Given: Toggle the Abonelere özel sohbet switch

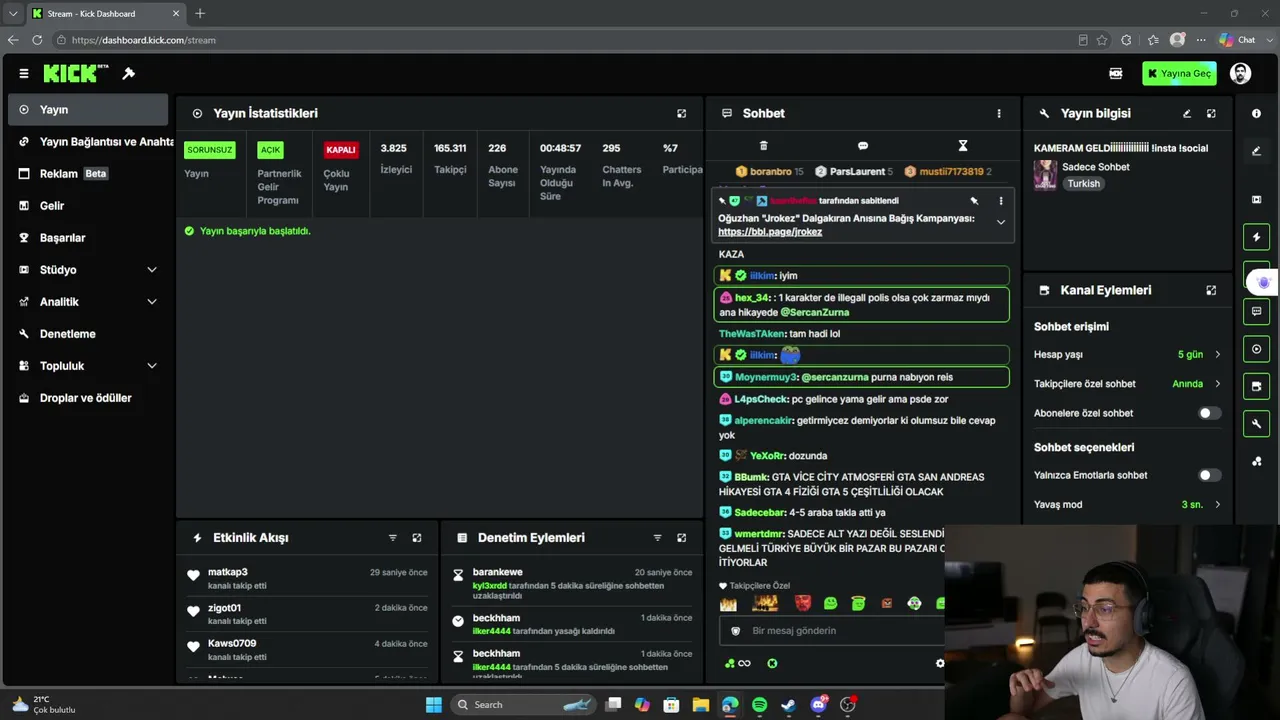Looking at the screenshot, I should click(x=1209, y=413).
